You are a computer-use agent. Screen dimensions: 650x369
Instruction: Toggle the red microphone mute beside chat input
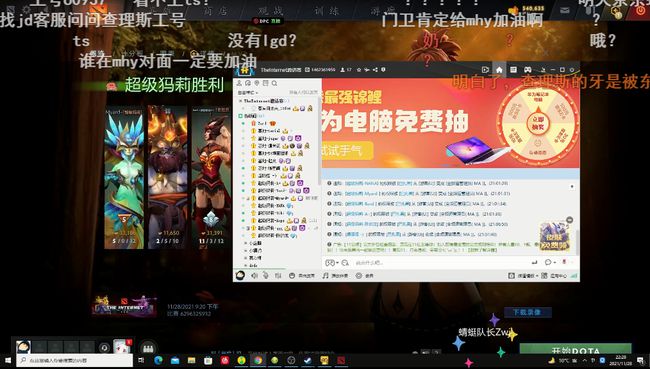point(564,262)
